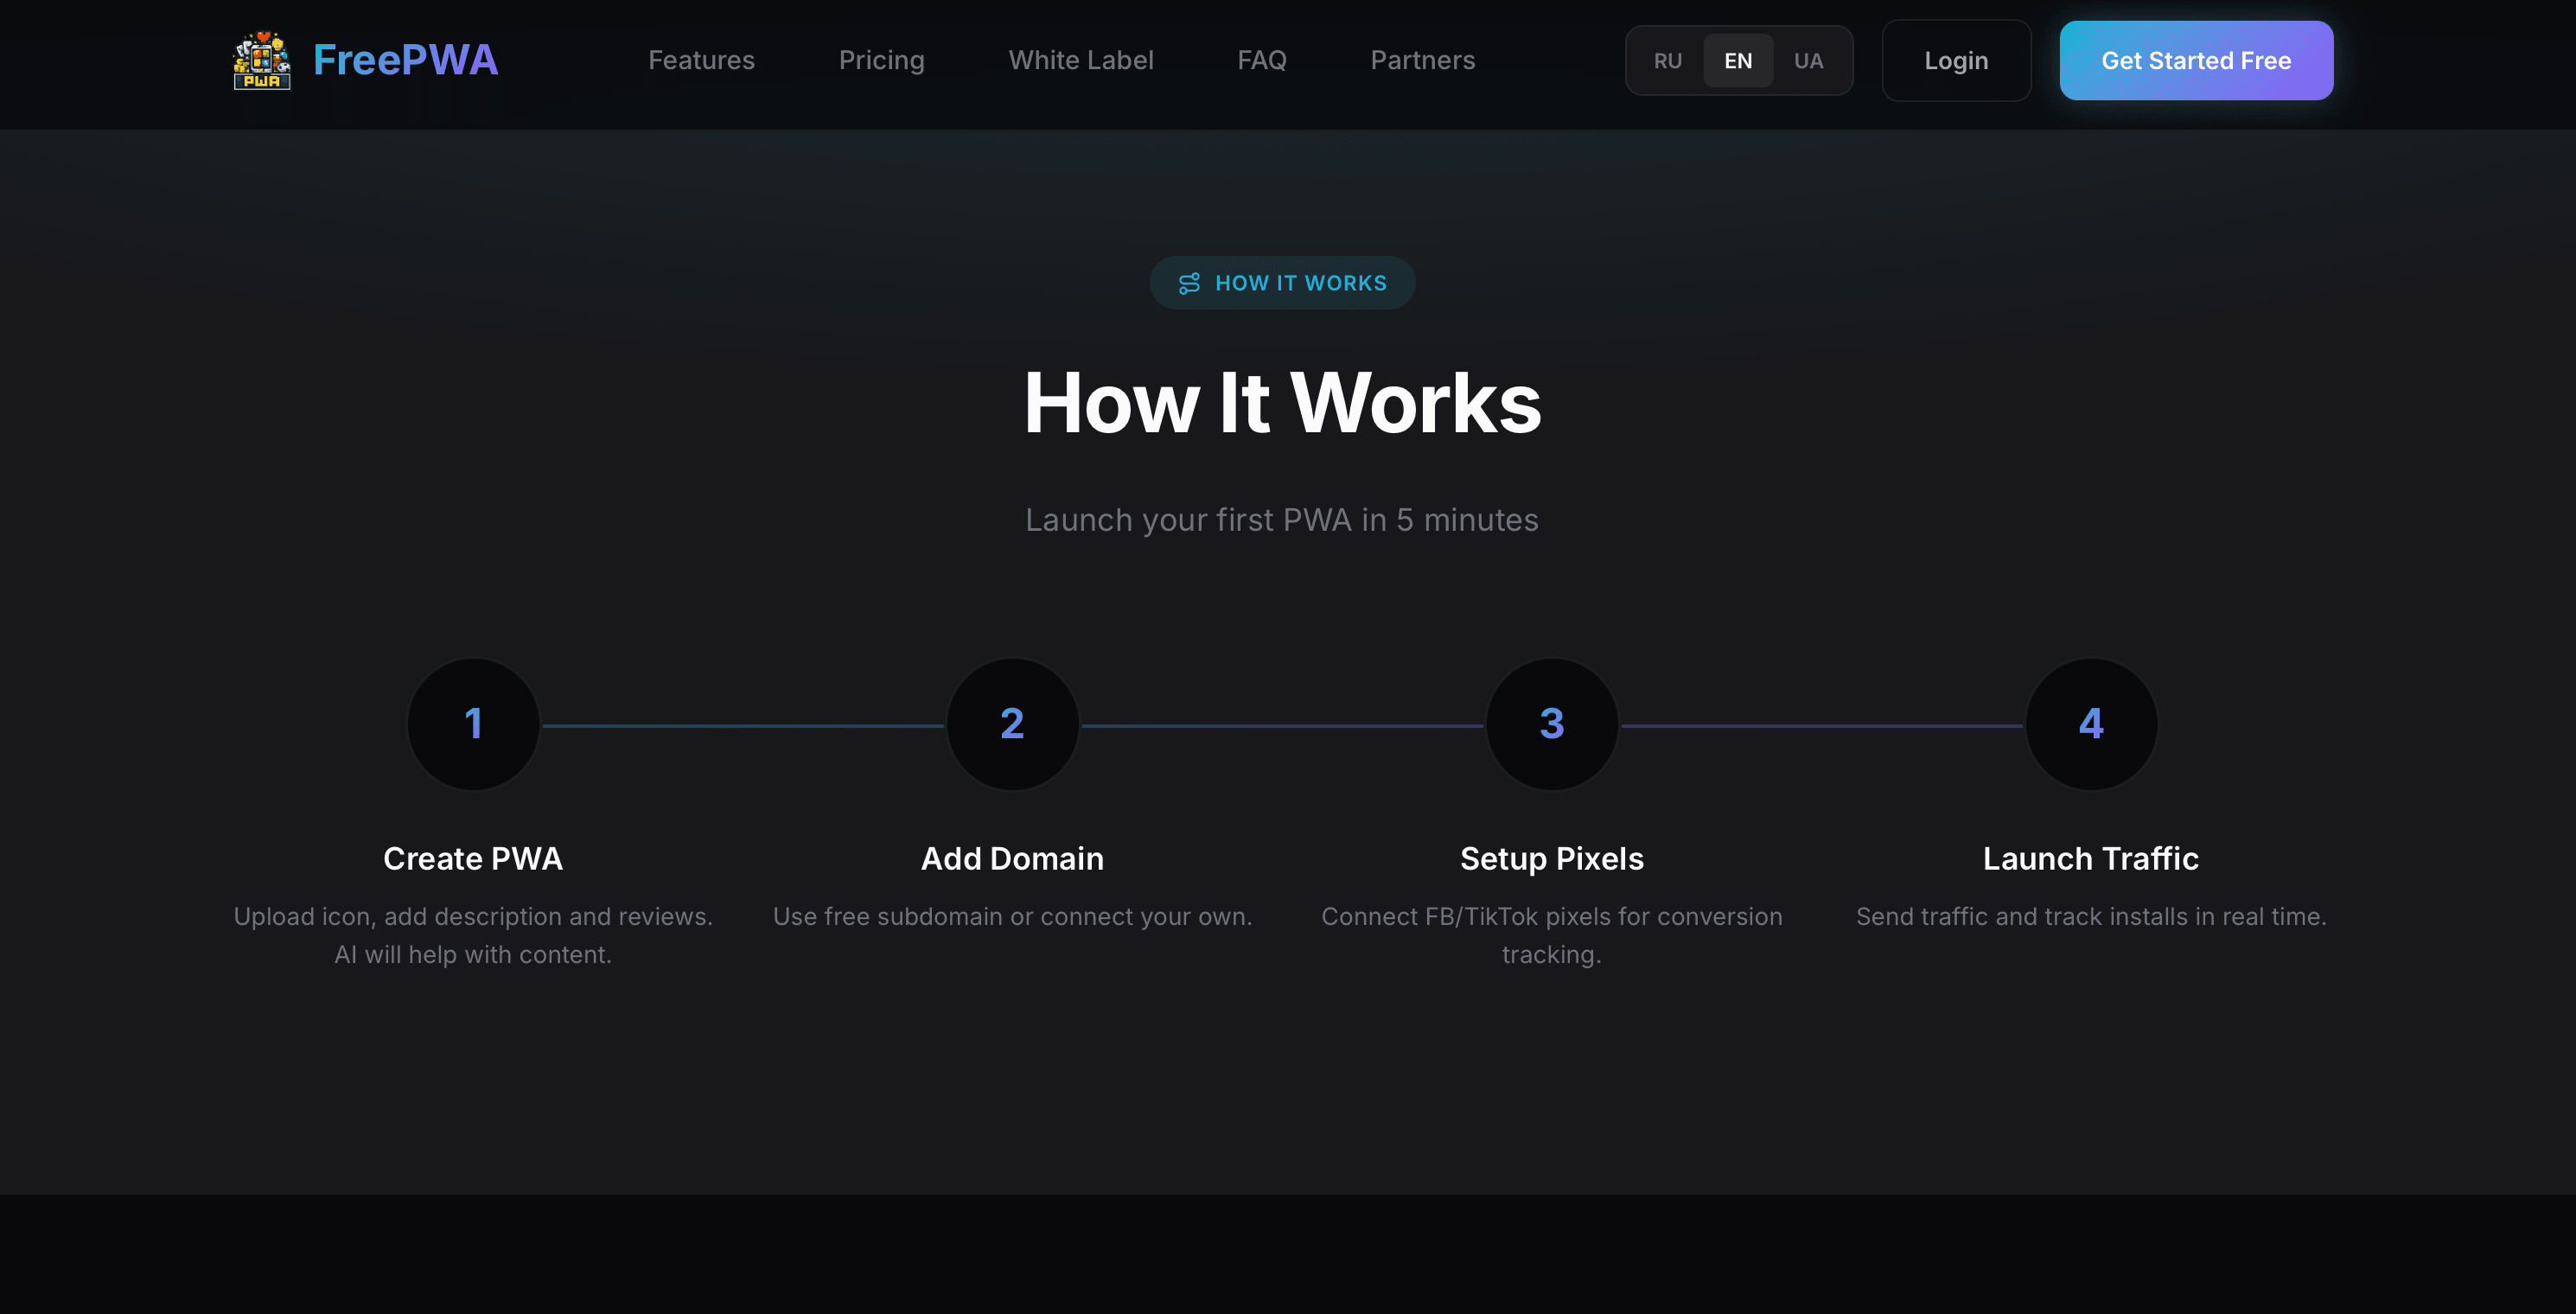The height and width of the screenshot is (1314, 2576).
Task: Click the Setup Pixels step title
Action: click(1551, 858)
